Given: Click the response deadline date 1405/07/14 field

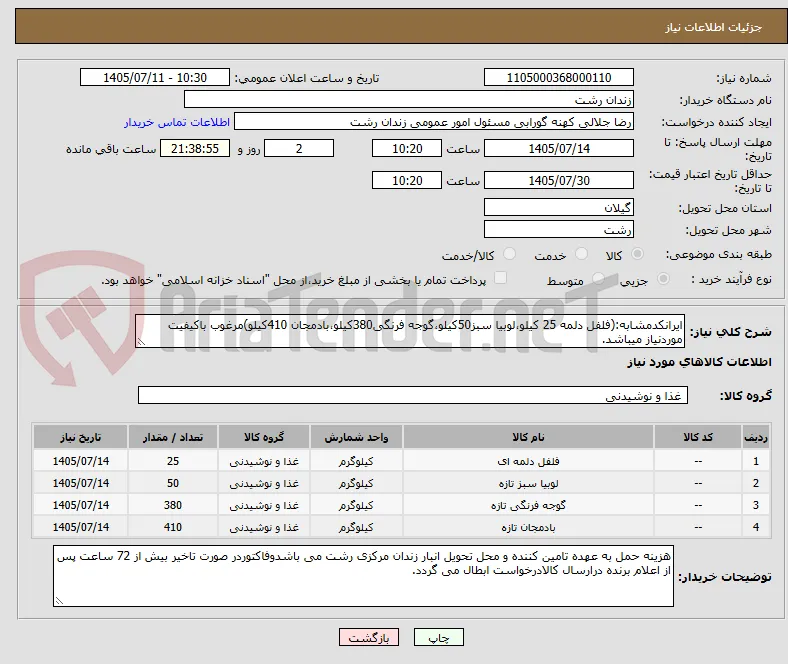Looking at the screenshot, I should [559, 148].
